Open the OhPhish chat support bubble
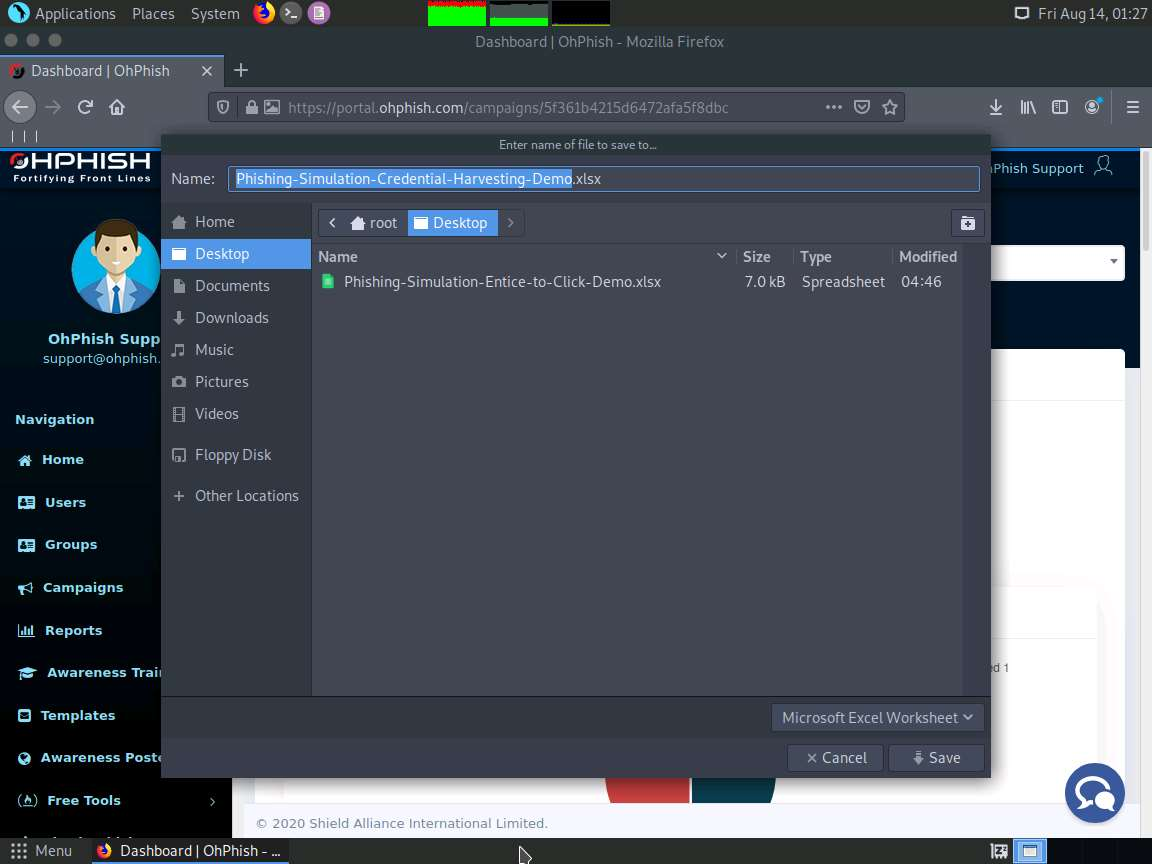 coord(1095,793)
